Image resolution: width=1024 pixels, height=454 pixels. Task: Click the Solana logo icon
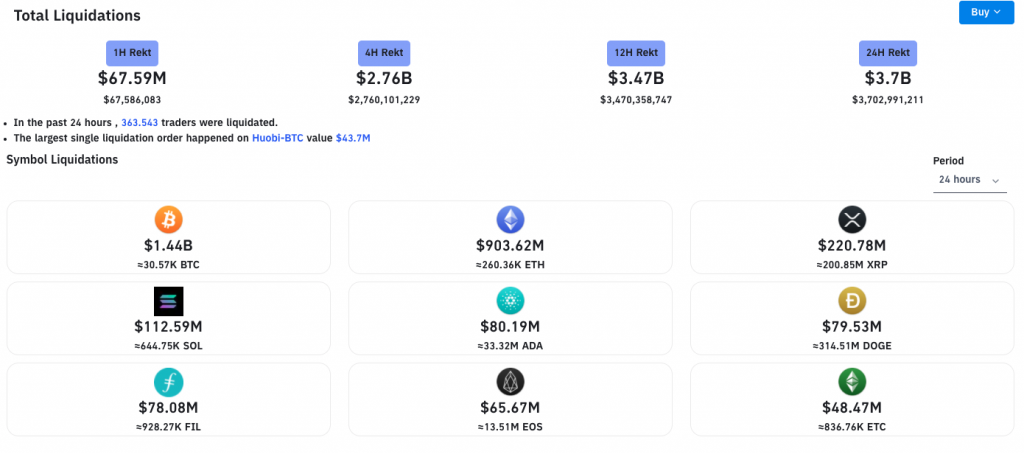169,301
